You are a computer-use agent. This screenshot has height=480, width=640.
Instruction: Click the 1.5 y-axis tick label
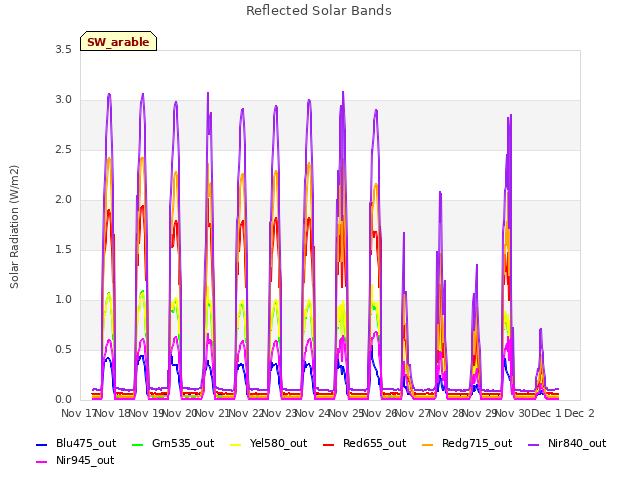click(64, 250)
